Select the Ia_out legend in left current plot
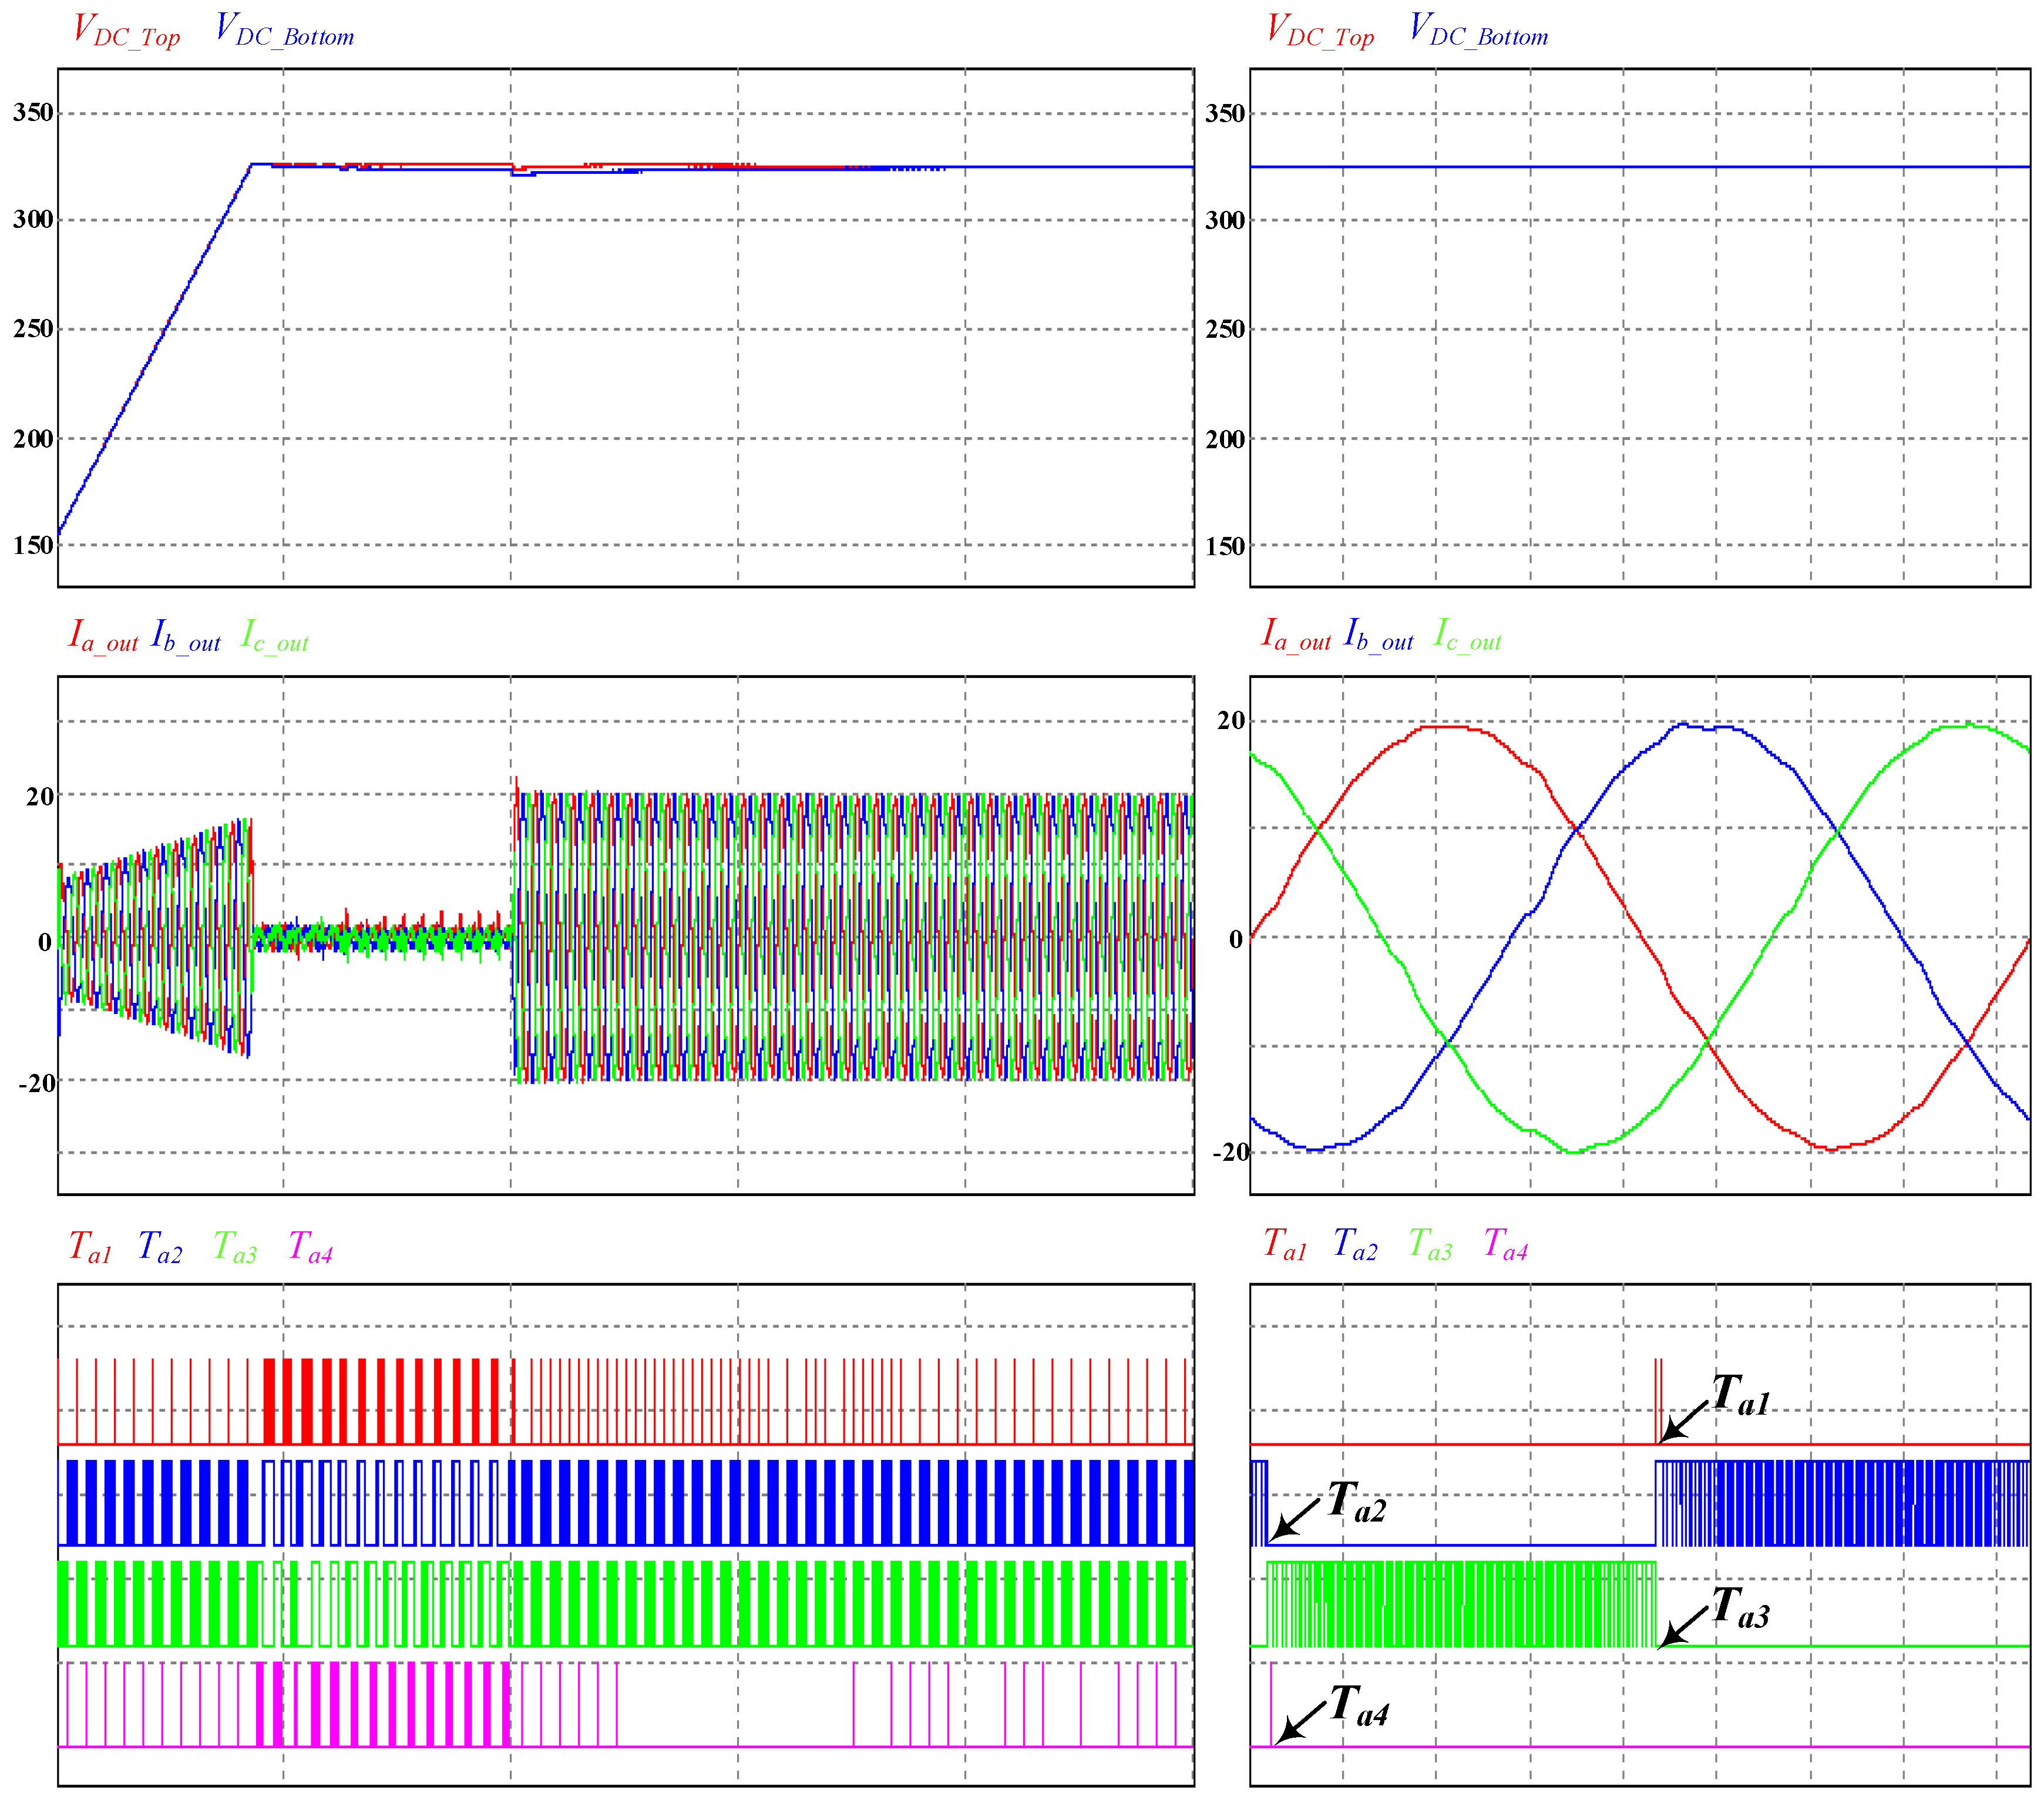Viewport: 2044px width, 1800px height. pyautogui.click(x=103, y=637)
